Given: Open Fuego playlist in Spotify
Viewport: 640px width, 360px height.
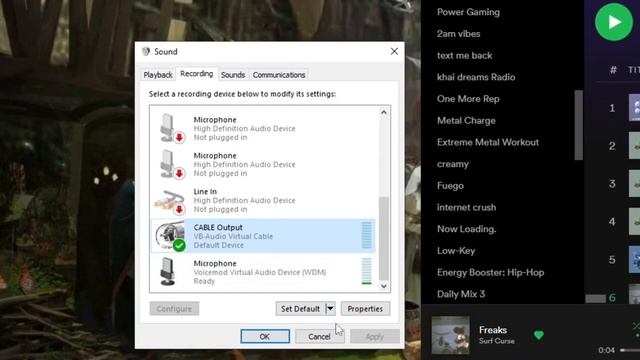Looking at the screenshot, I should (450, 186).
